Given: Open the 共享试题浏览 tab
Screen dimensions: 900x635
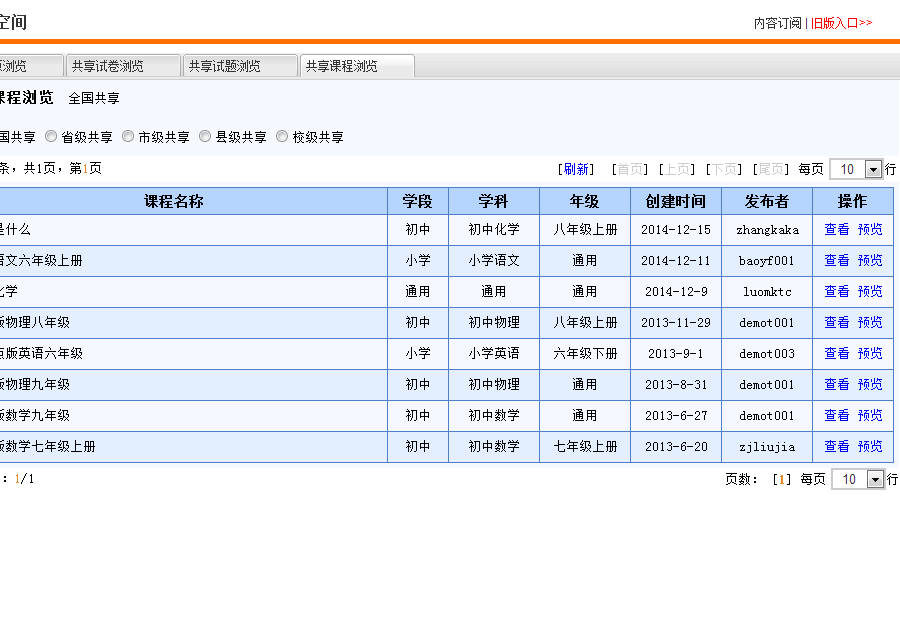Looking at the screenshot, I should pos(240,66).
